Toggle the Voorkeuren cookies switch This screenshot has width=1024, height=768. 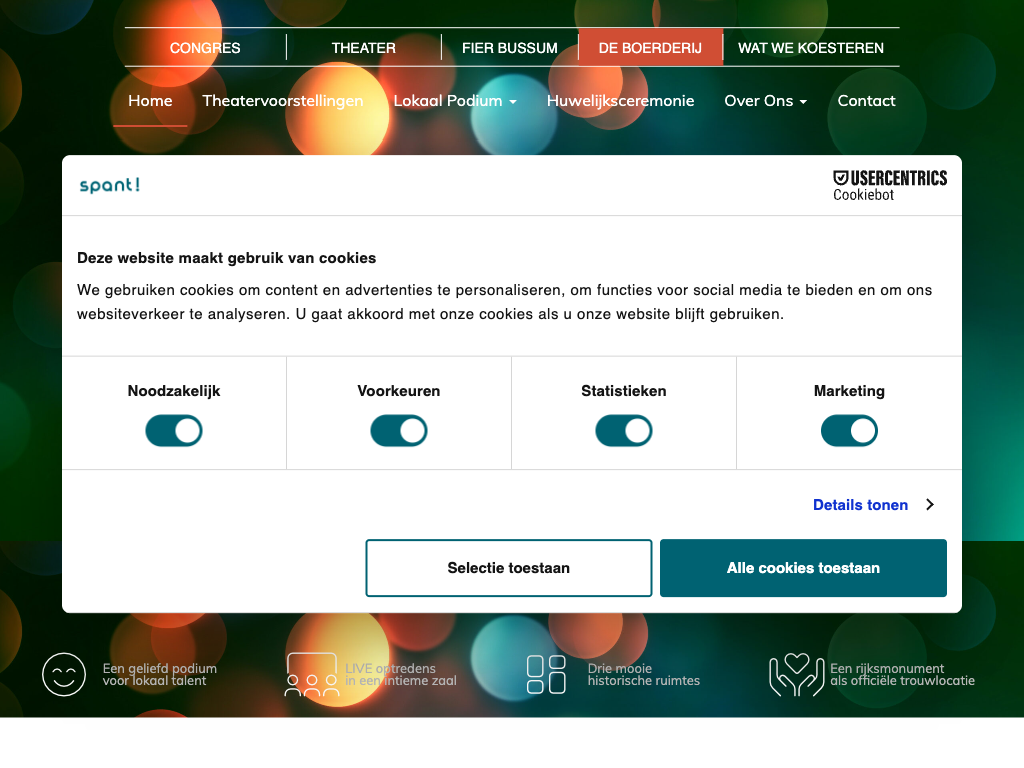click(399, 431)
